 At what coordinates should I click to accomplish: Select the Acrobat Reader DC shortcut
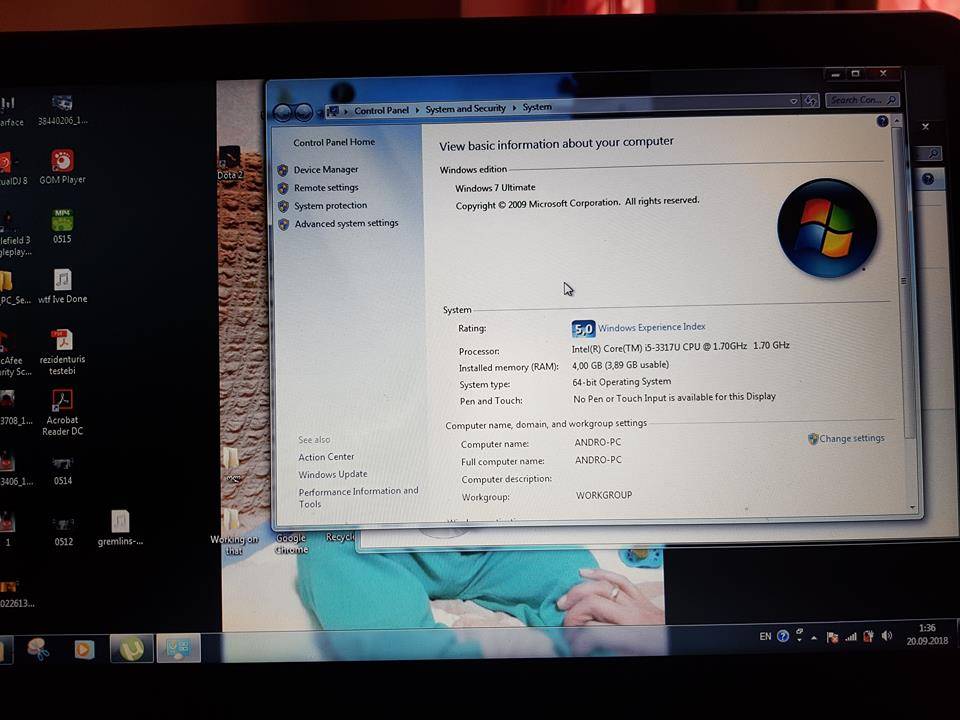tap(62, 413)
